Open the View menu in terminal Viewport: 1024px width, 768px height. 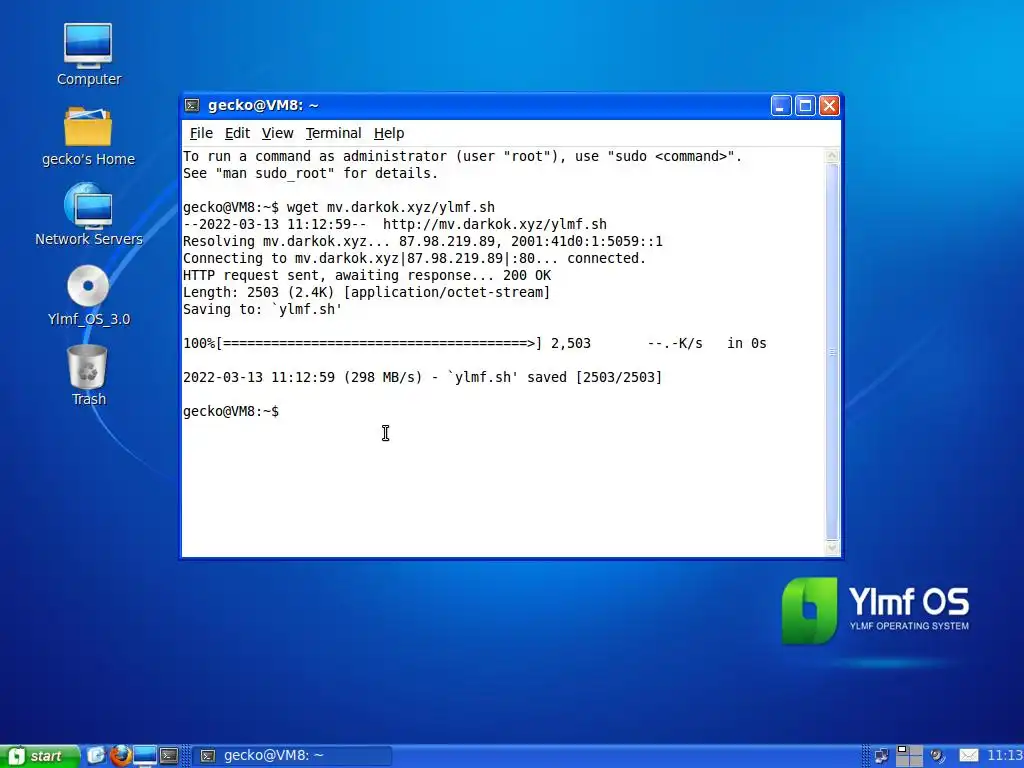pyautogui.click(x=278, y=133)
